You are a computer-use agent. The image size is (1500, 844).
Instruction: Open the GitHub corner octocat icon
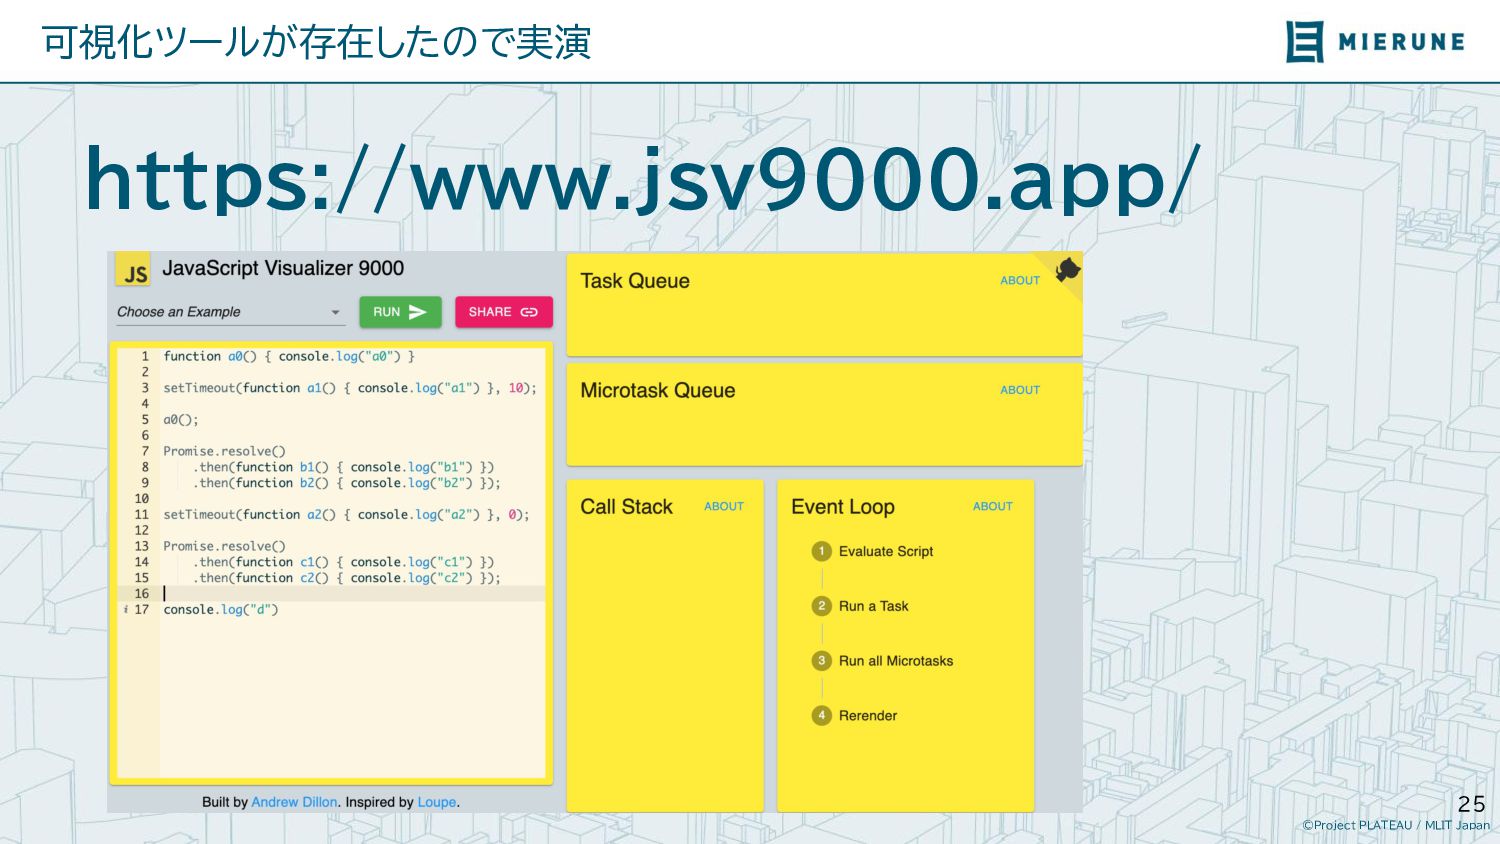click(1066, 270)
